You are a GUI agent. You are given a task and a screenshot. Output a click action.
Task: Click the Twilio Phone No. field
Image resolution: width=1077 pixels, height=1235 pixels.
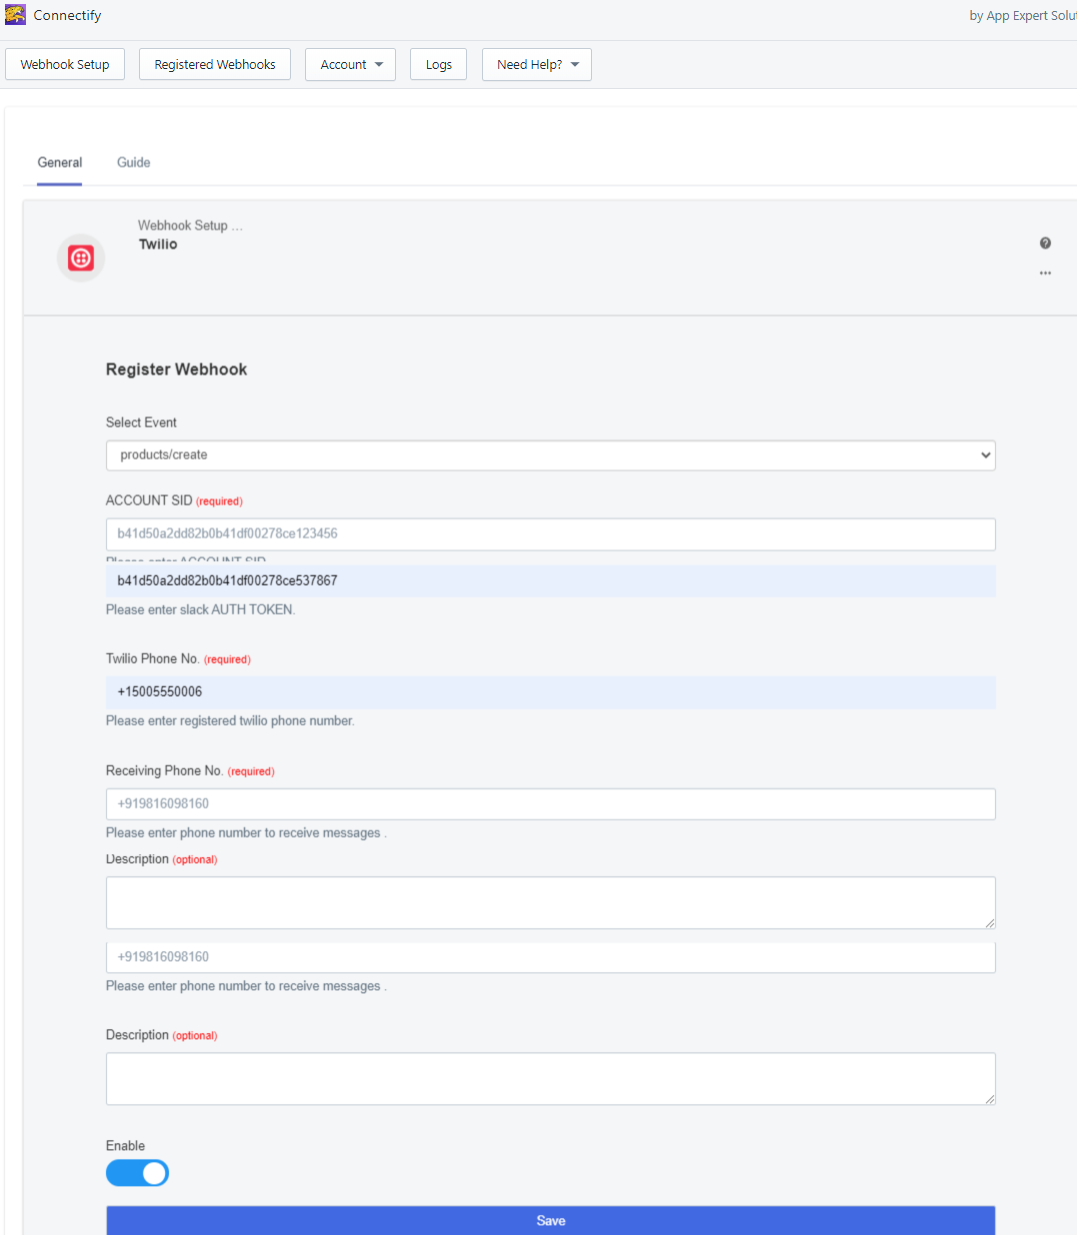click(x=551, y=692)
